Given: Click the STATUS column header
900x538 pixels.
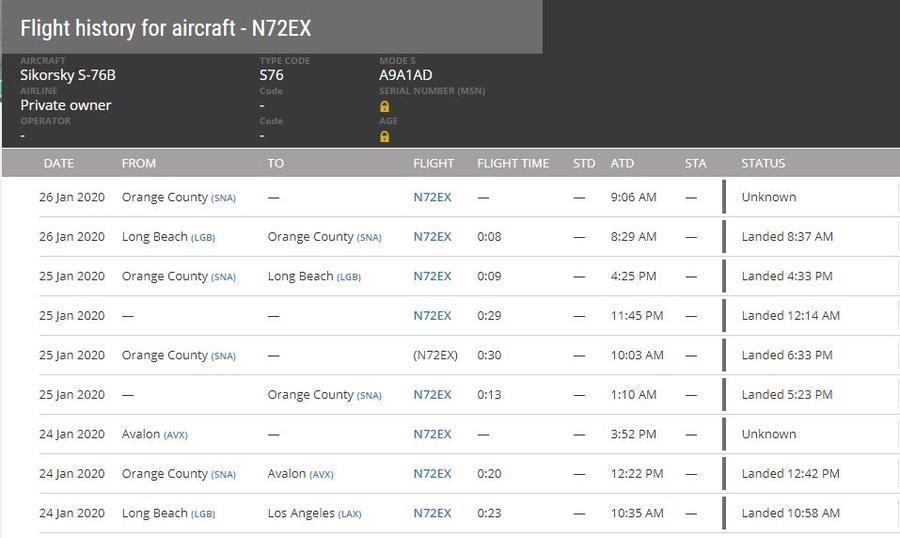Looking at the screenshot, I should (763, 163).
